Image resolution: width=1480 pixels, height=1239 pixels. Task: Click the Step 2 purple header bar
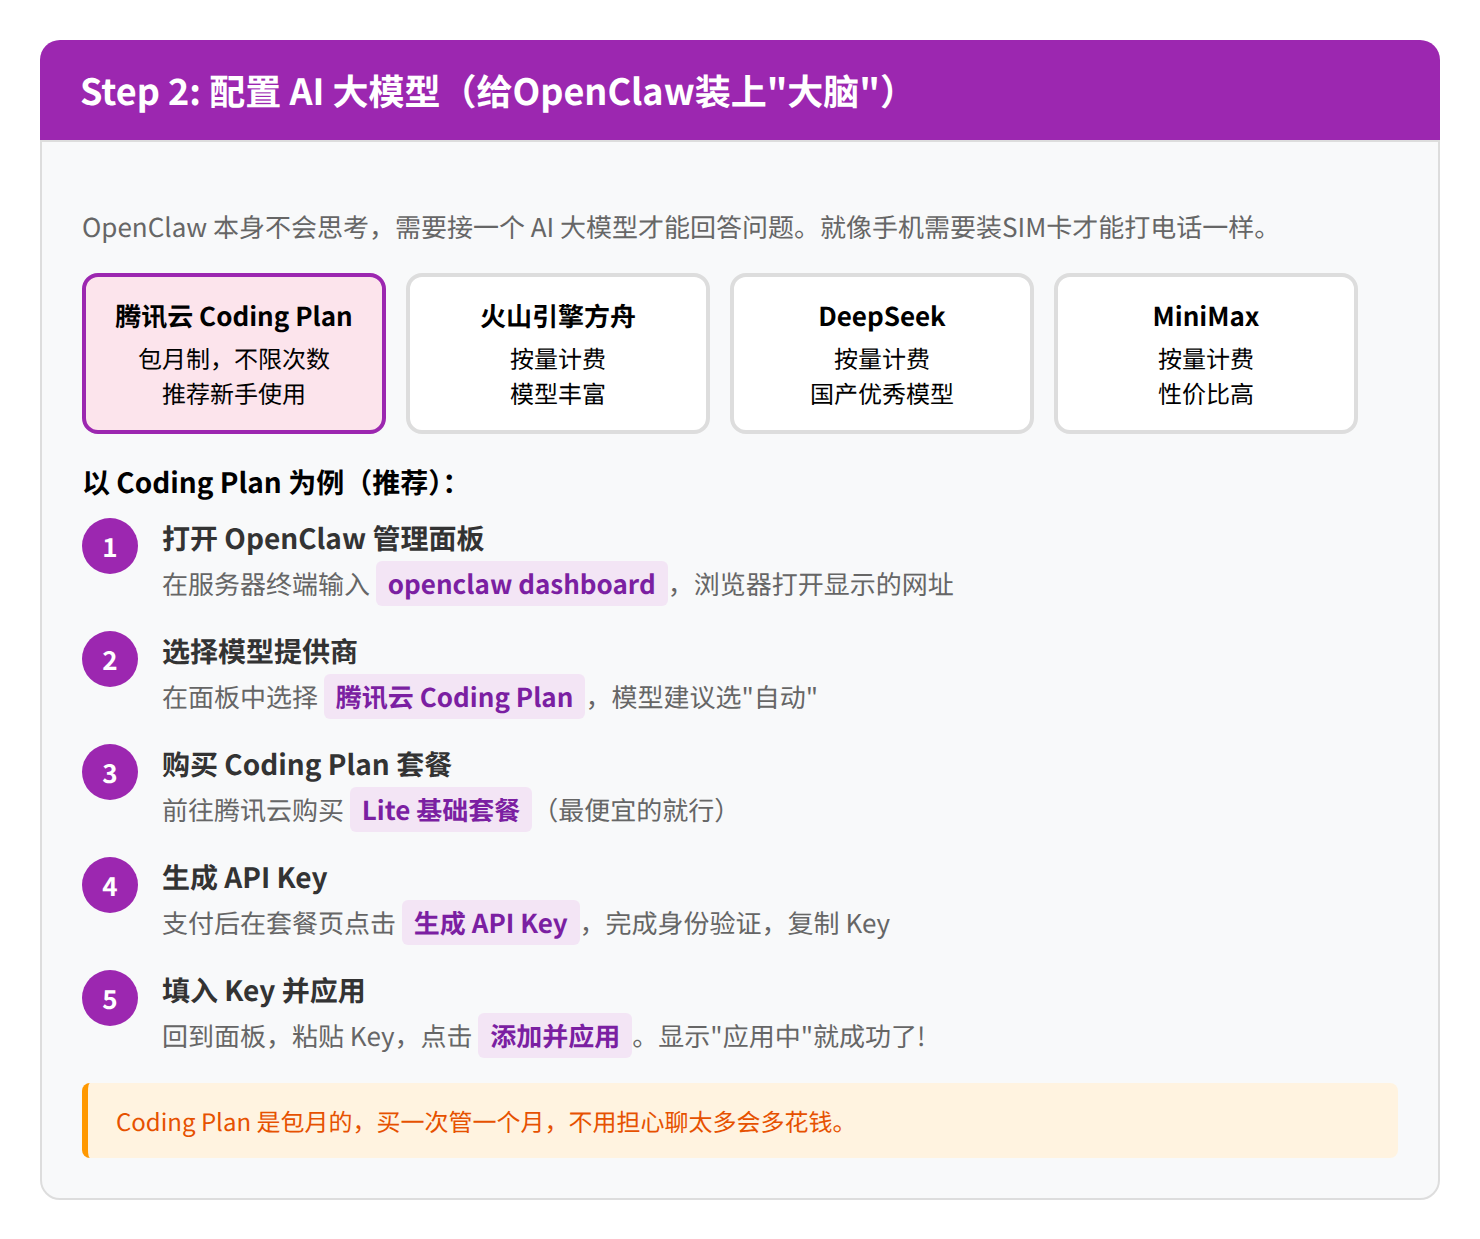click(740, 92)
